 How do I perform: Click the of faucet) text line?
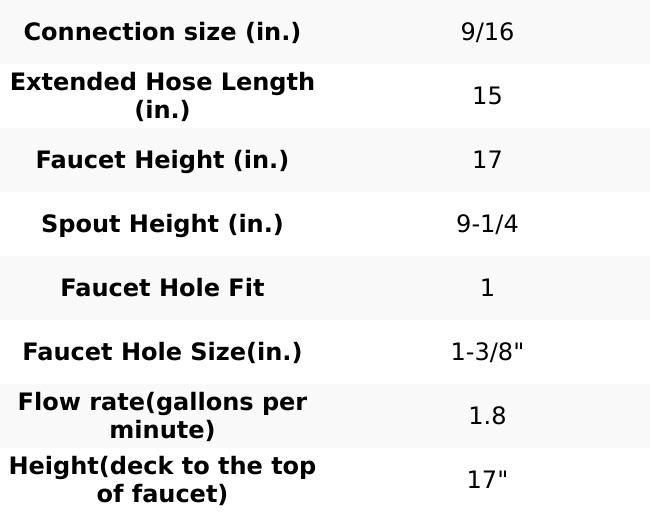(x=162, y=494)
